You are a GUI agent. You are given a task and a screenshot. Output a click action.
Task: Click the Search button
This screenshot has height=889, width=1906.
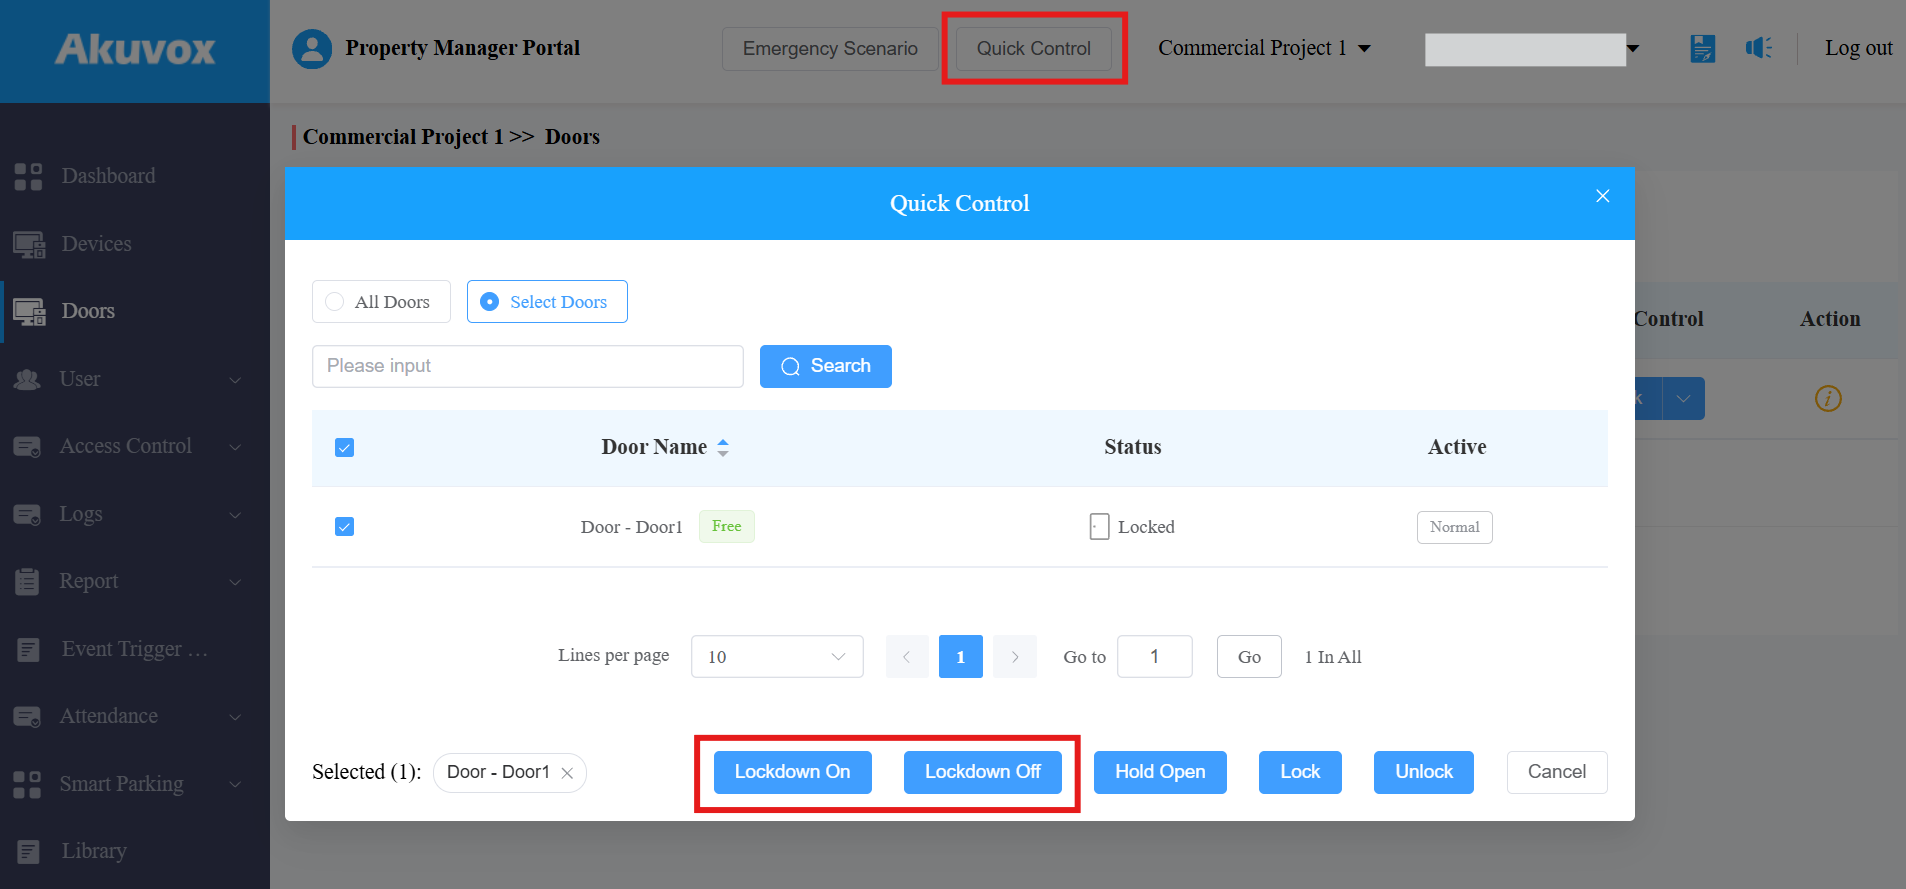pos(826,366)
